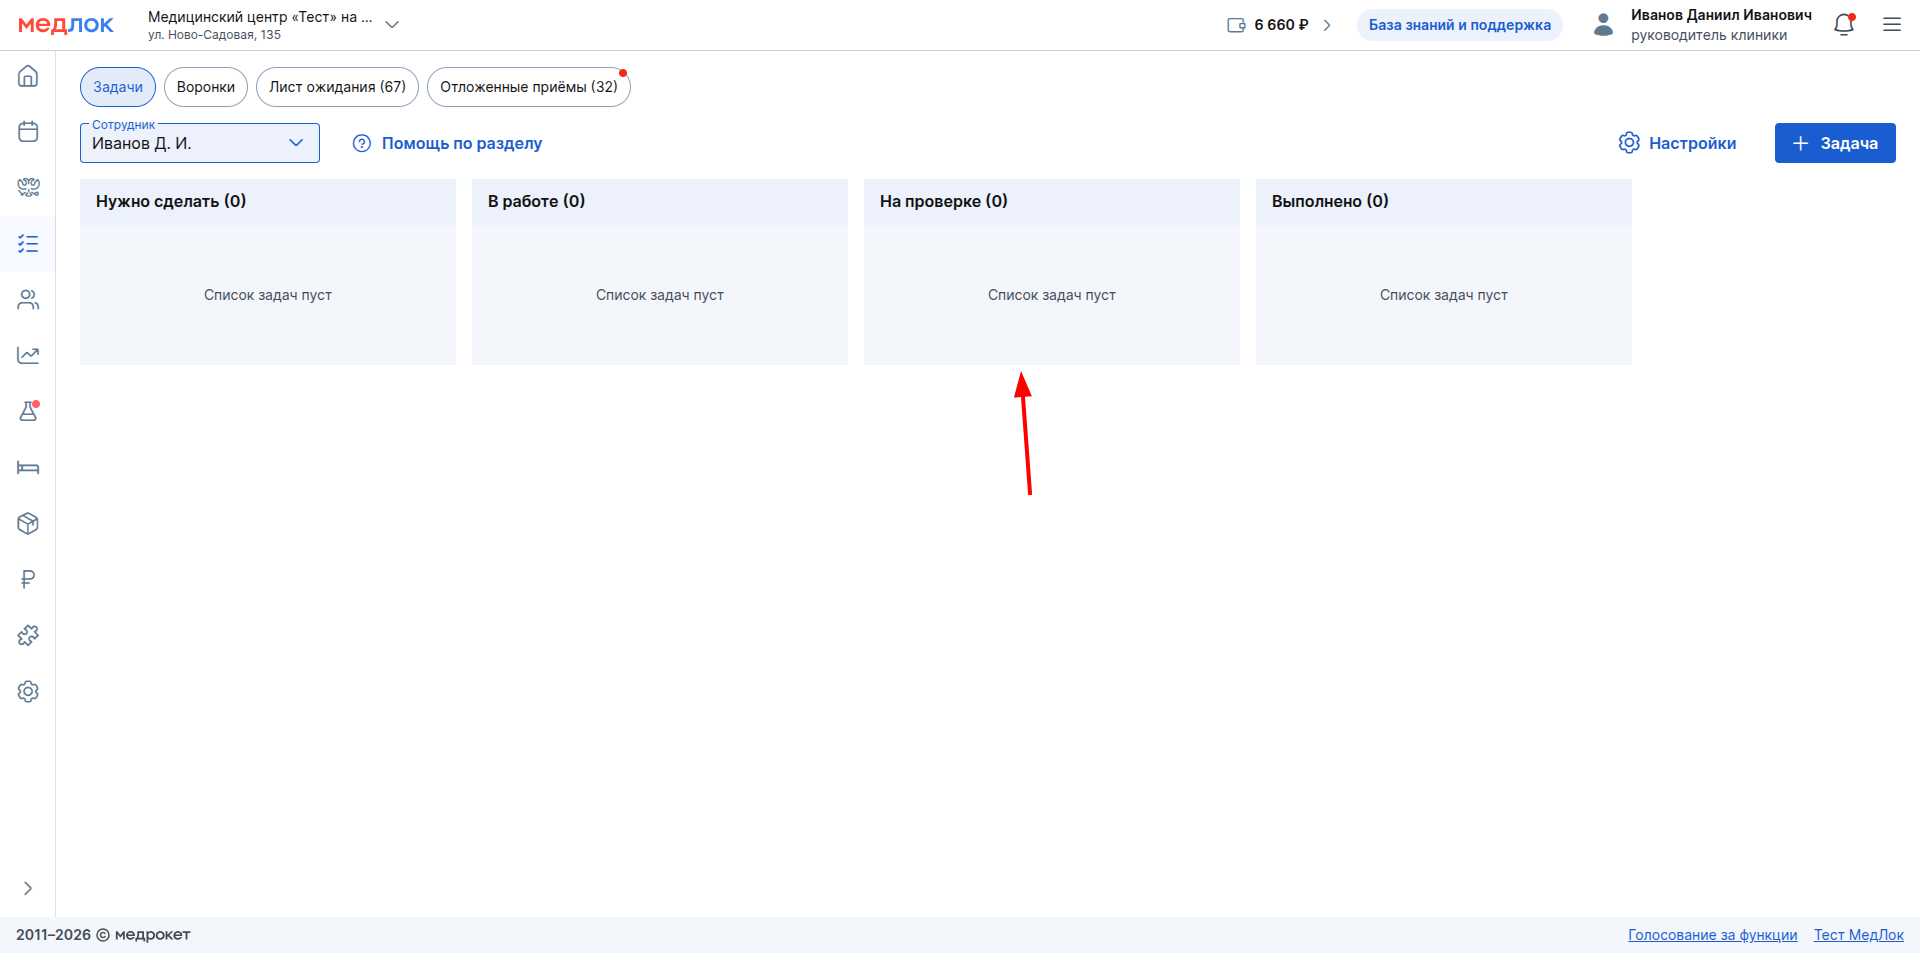Screen dimensions: 1920x953
Task: Click the 6 660 ₽ balance
Action: click(1279, 25)
